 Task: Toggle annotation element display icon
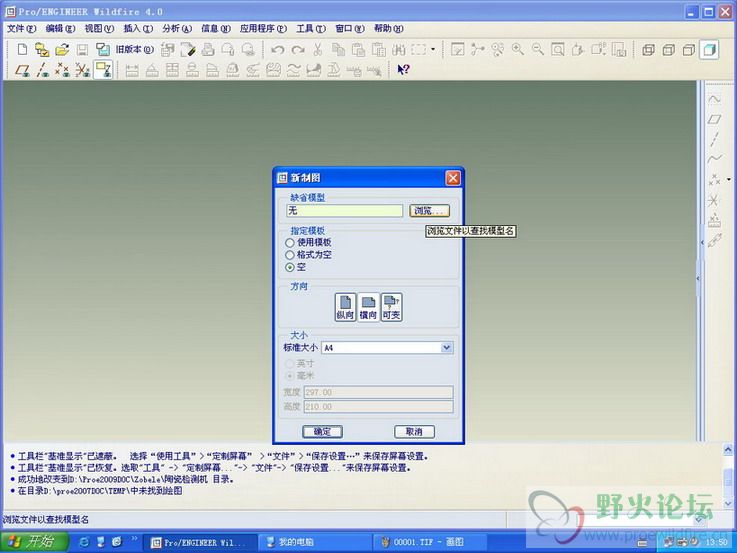coord(103,70)
